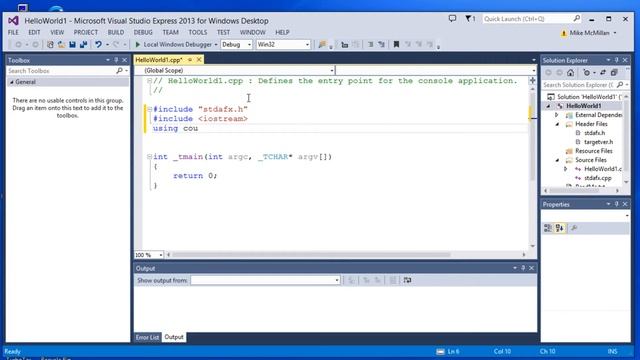Image resolution: width=640 pixels, height=360 pixels.
Task: Click the Properties wrench Property Pages icon
Action: [573, 228]
